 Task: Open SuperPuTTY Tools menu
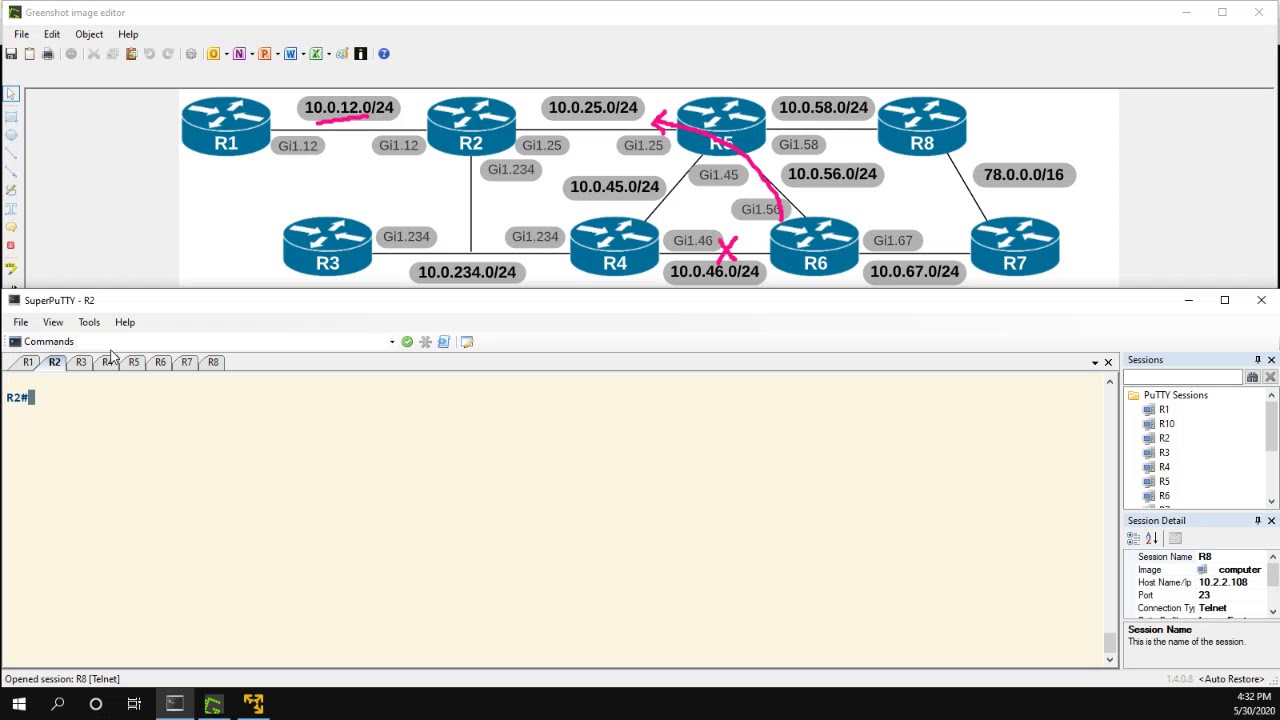(x=89, y=322)
